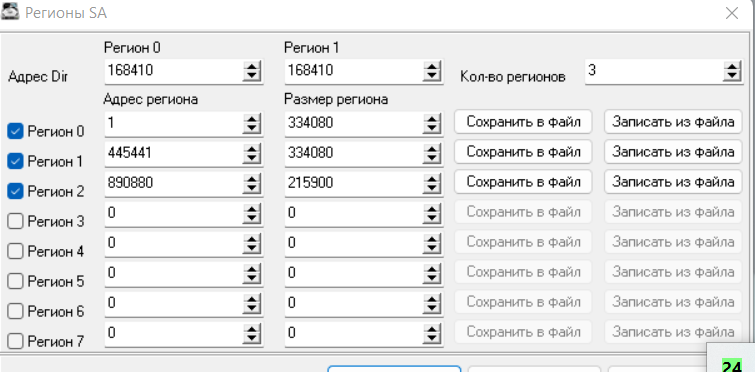Select the Кол-во регионов input field
Viewport: 755px width, 372px height.
click(x=653, y=71)
